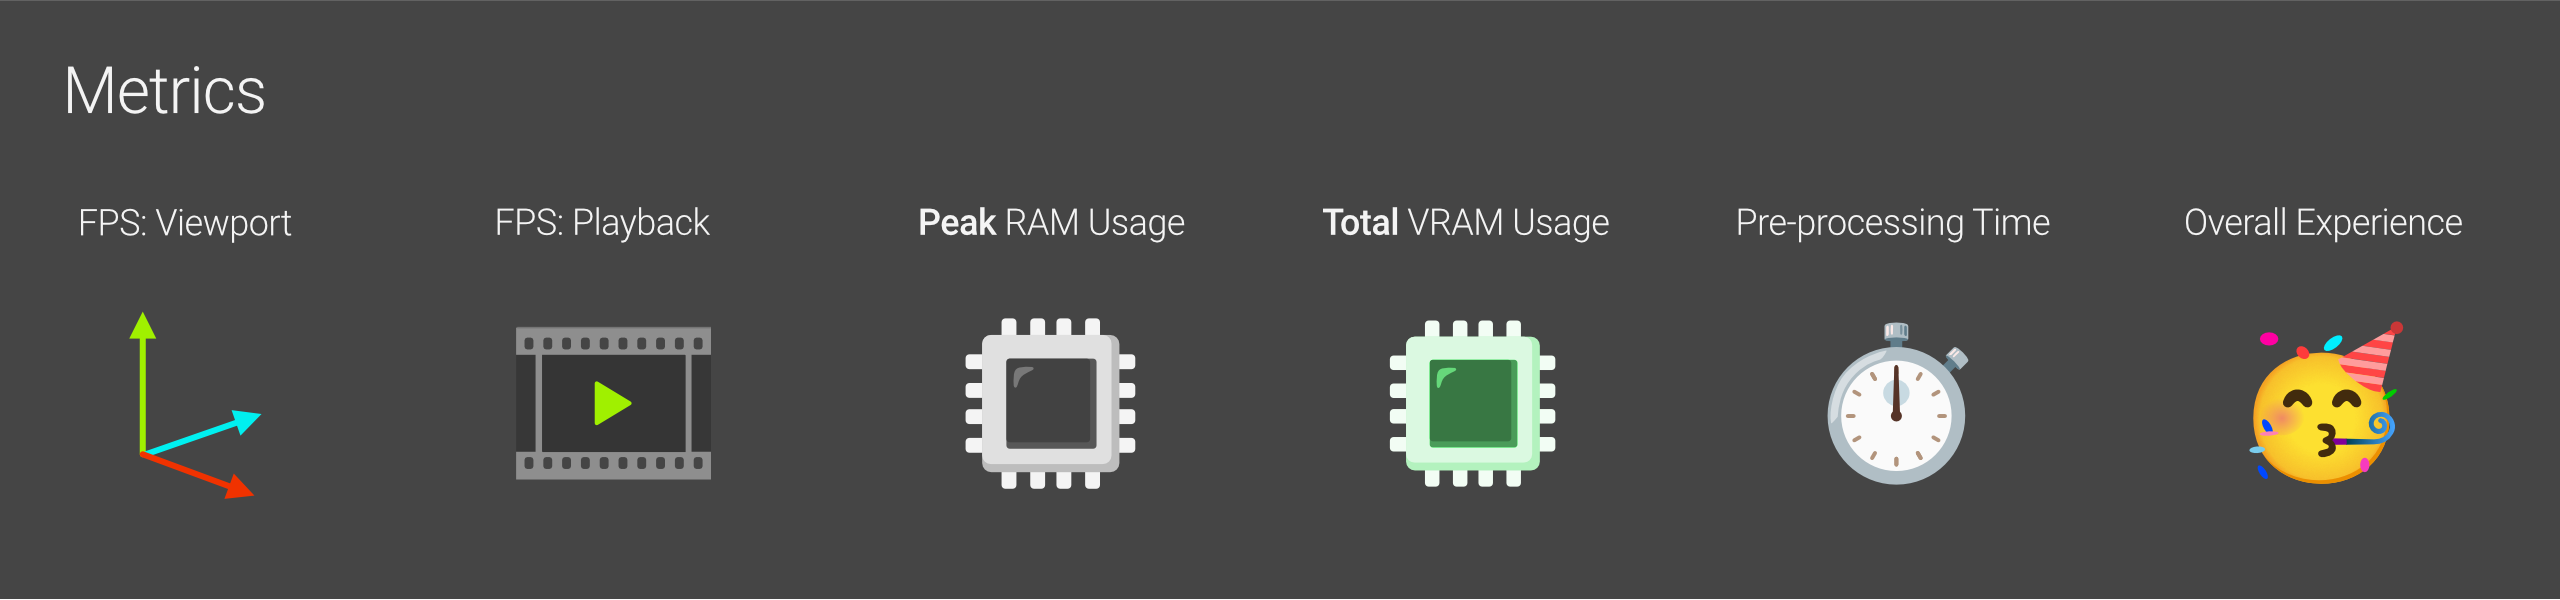
Task: Click the FPS: Playback label
Action: pyautogui.click(x=602, y=223)
